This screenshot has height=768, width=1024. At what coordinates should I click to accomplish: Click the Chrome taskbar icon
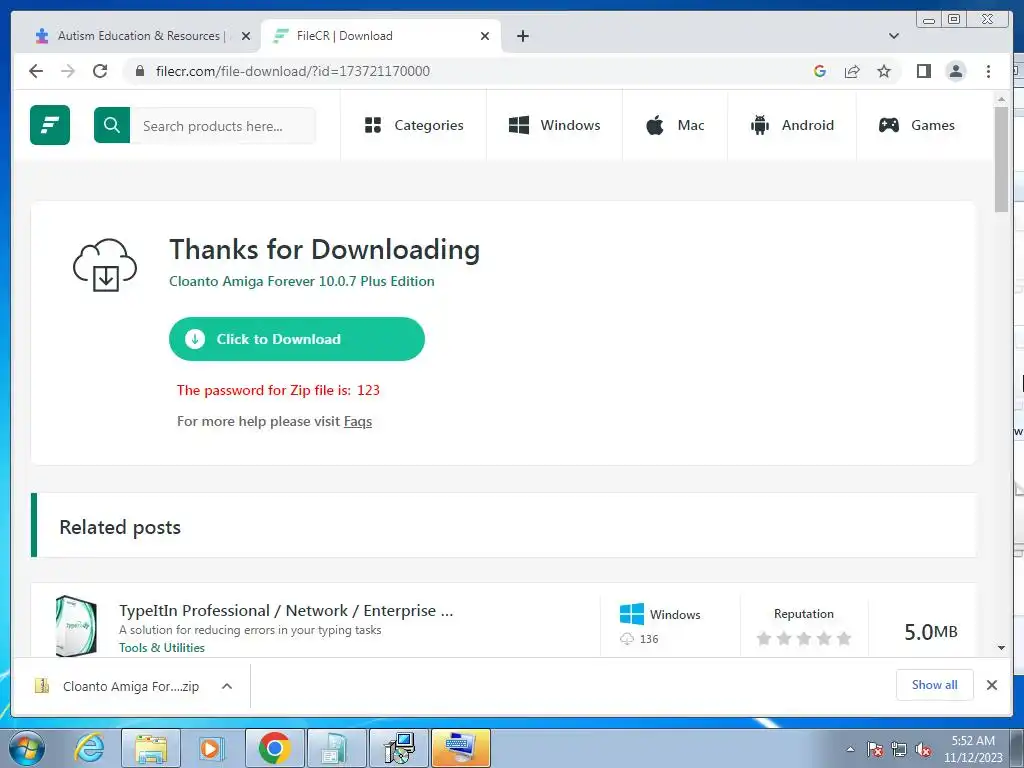pyautogui.click(x=274, y=748)
